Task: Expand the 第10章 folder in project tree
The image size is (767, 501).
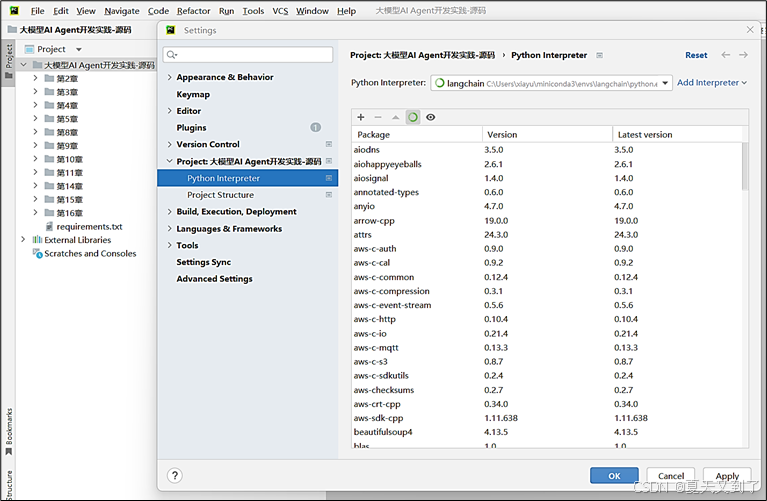Action: [x=35, y=159]
